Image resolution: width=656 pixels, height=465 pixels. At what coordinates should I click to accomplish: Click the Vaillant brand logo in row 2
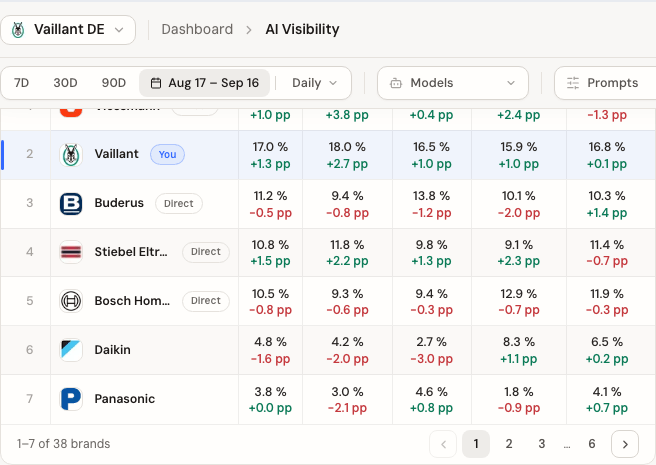(71, 155)
